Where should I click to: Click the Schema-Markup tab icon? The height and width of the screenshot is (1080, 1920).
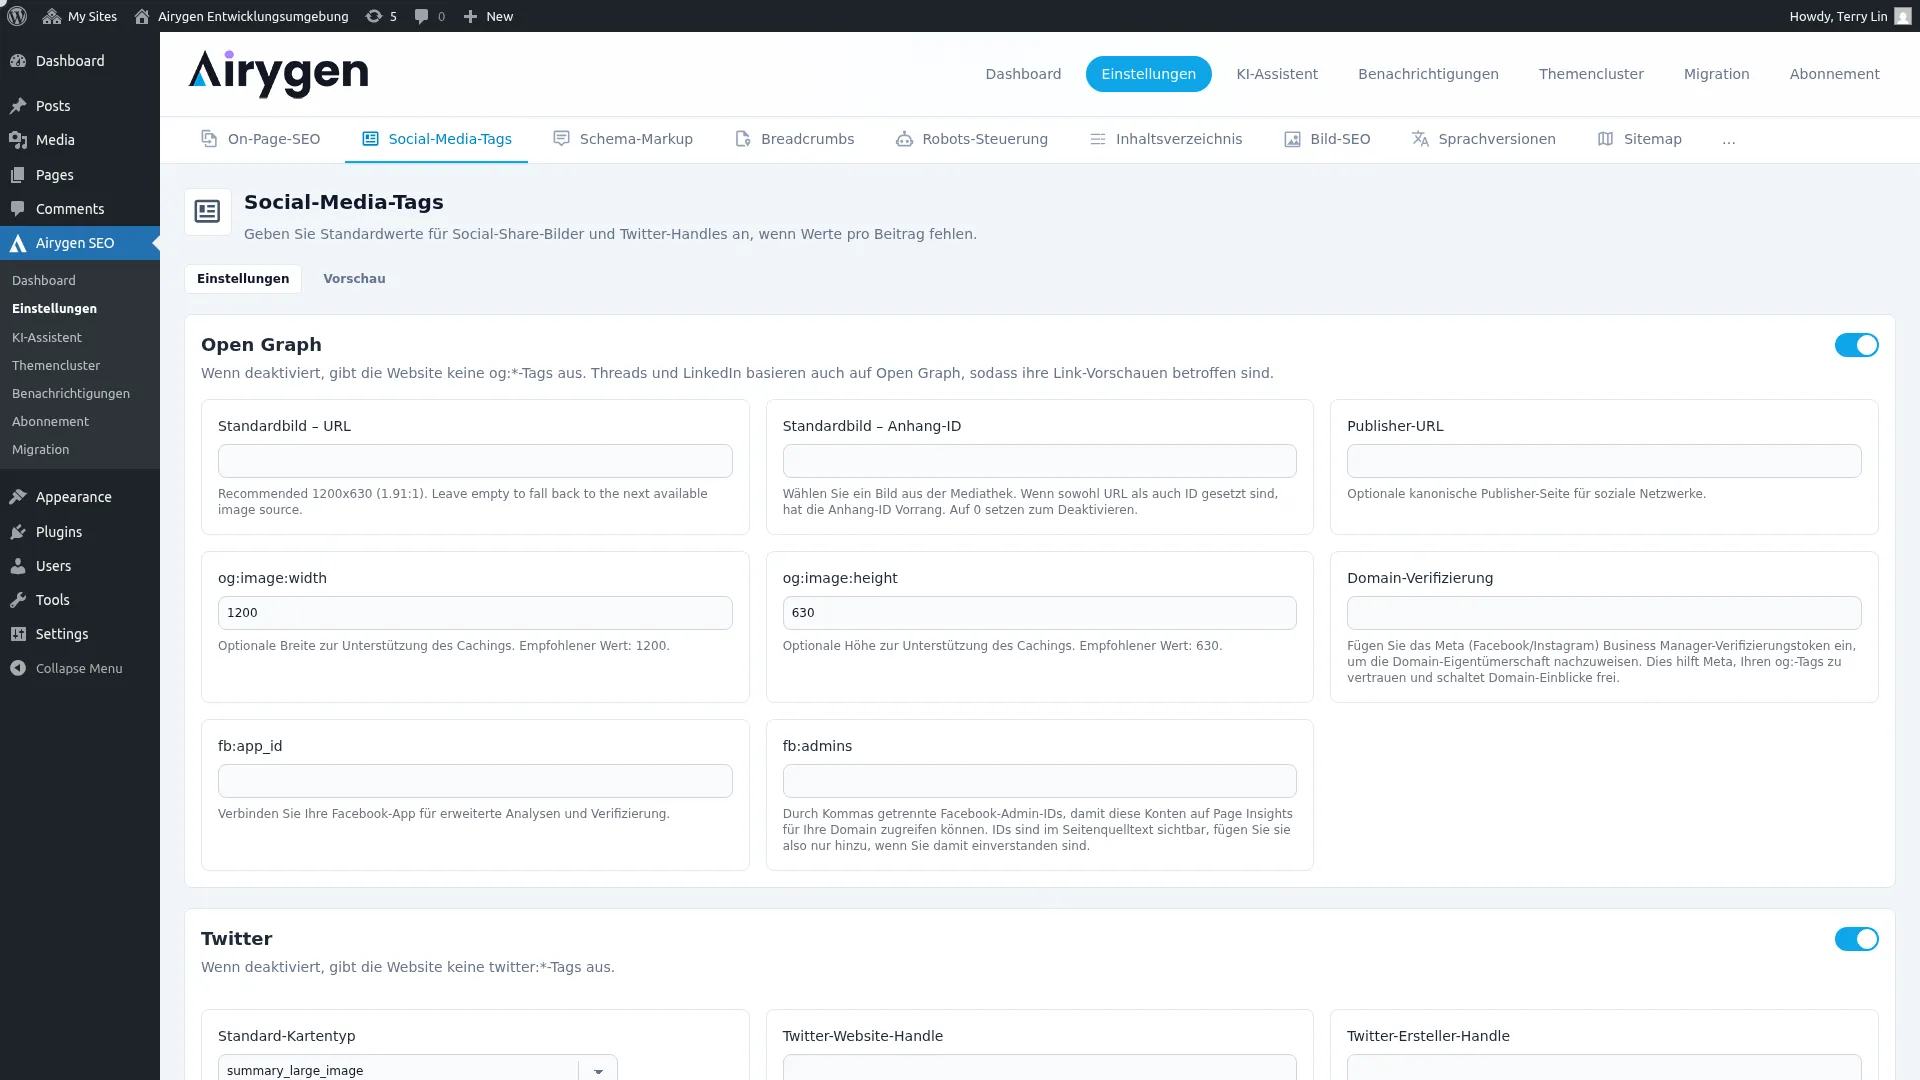tap(561, 139)
